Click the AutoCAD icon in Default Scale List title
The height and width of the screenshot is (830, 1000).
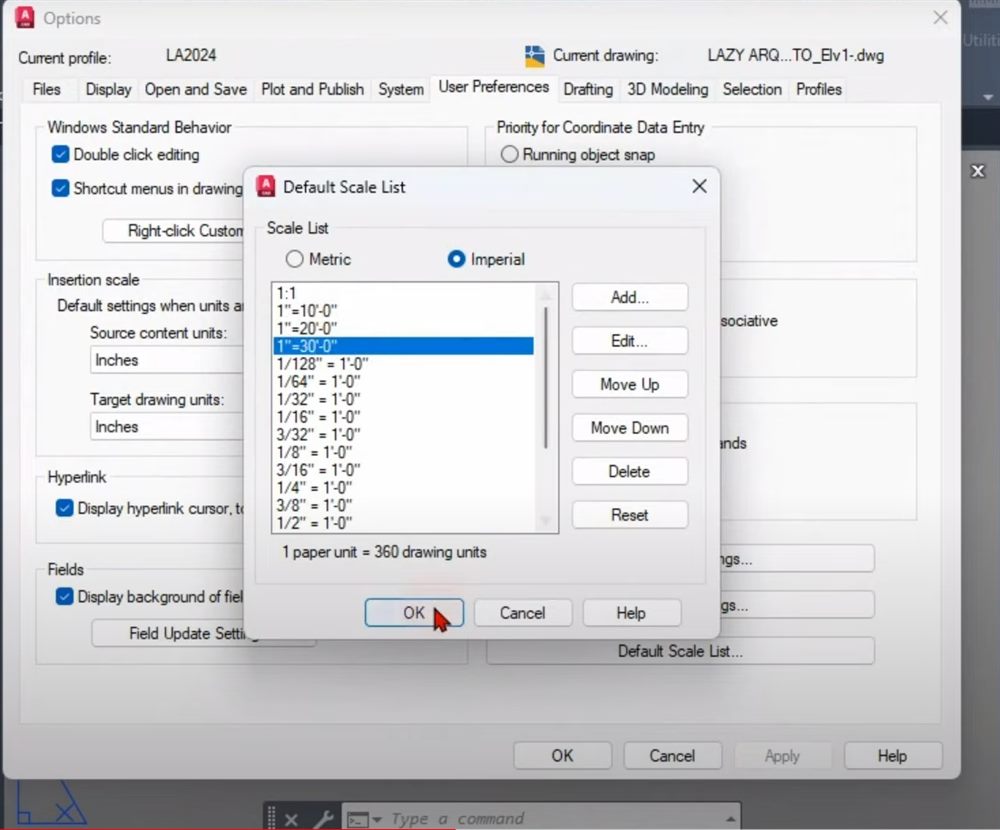coord(265,186)
